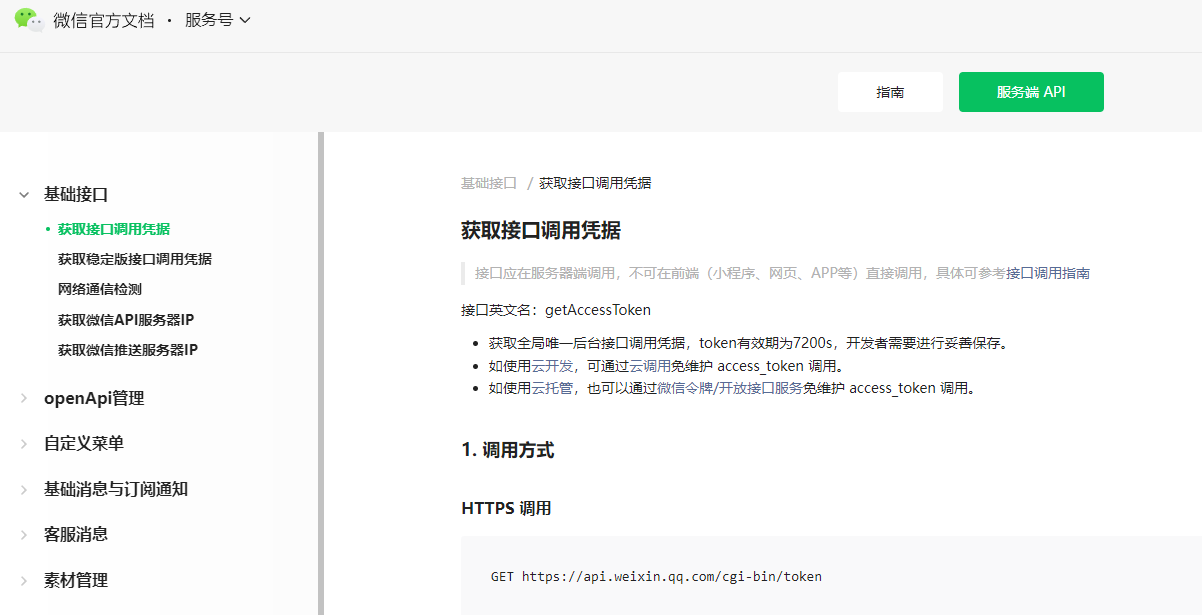The height and width of the screenshot is (615, 1202).
Task: Expand the 自定义菜单 chevron
Action: (24, 443)
